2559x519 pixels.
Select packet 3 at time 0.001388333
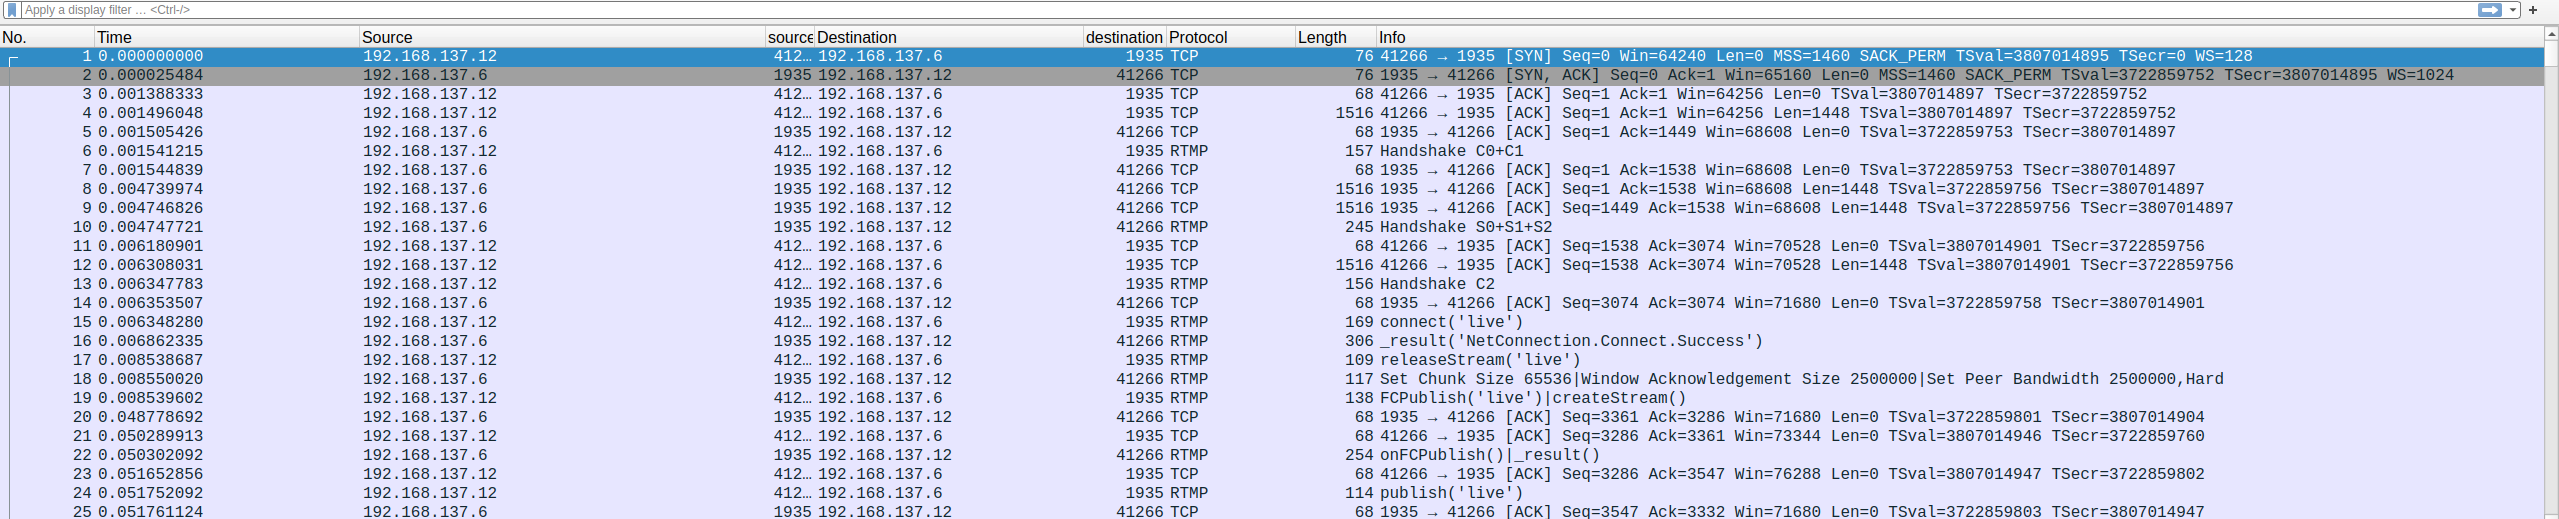pos(1272,95)
